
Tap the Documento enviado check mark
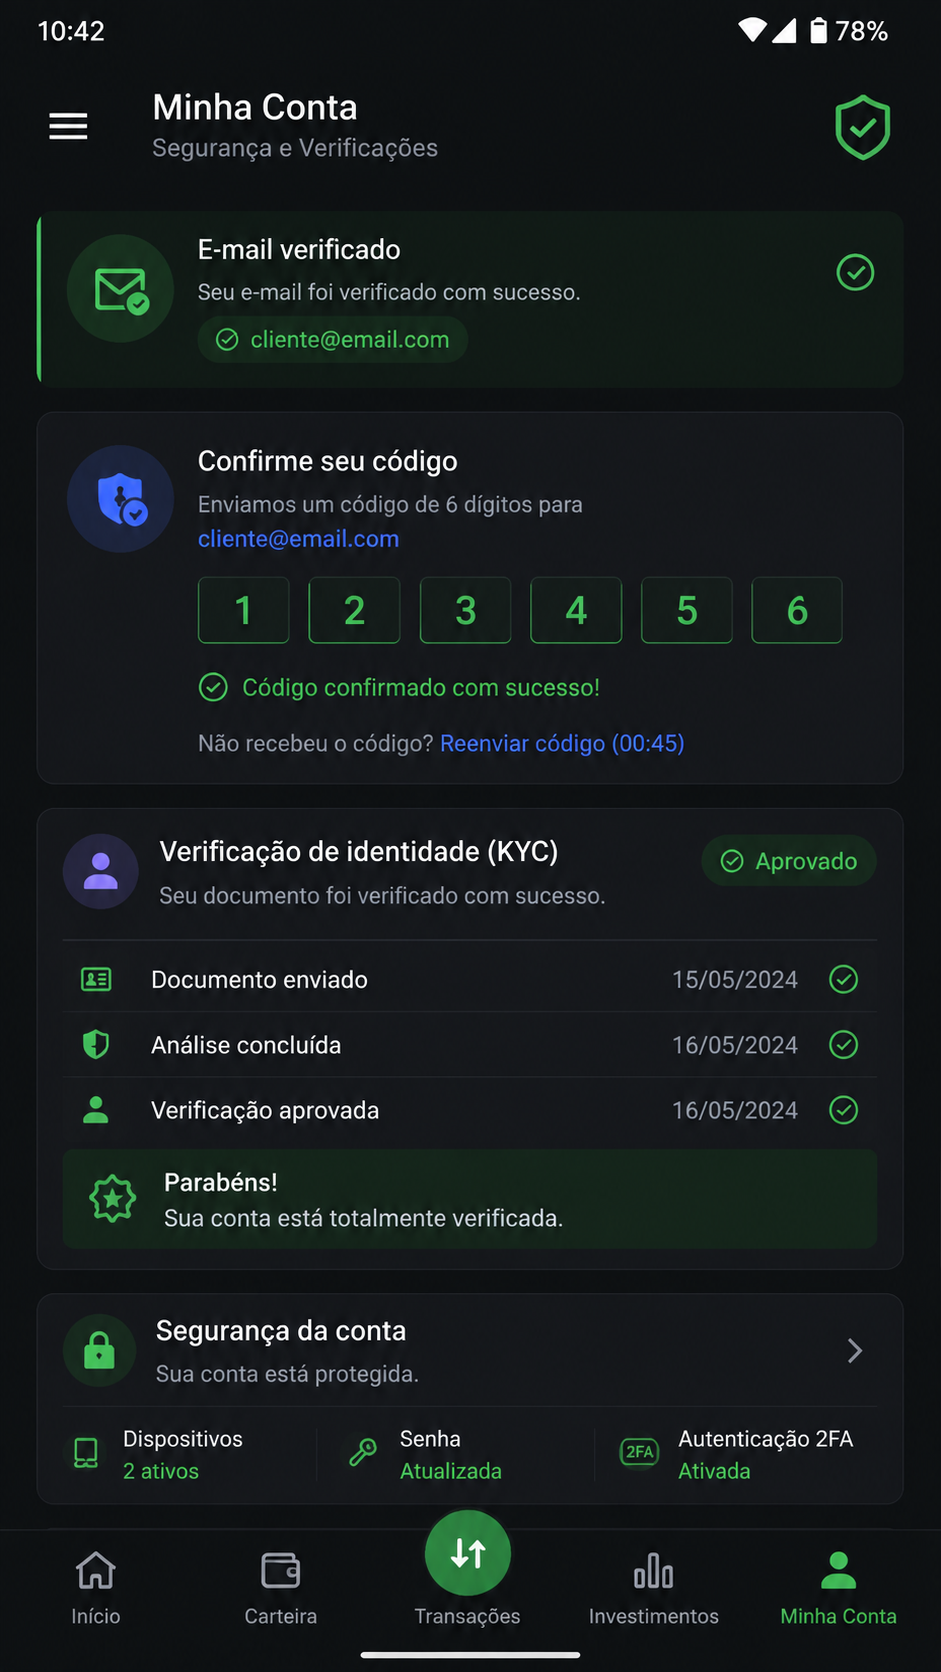tap(844, 979)
